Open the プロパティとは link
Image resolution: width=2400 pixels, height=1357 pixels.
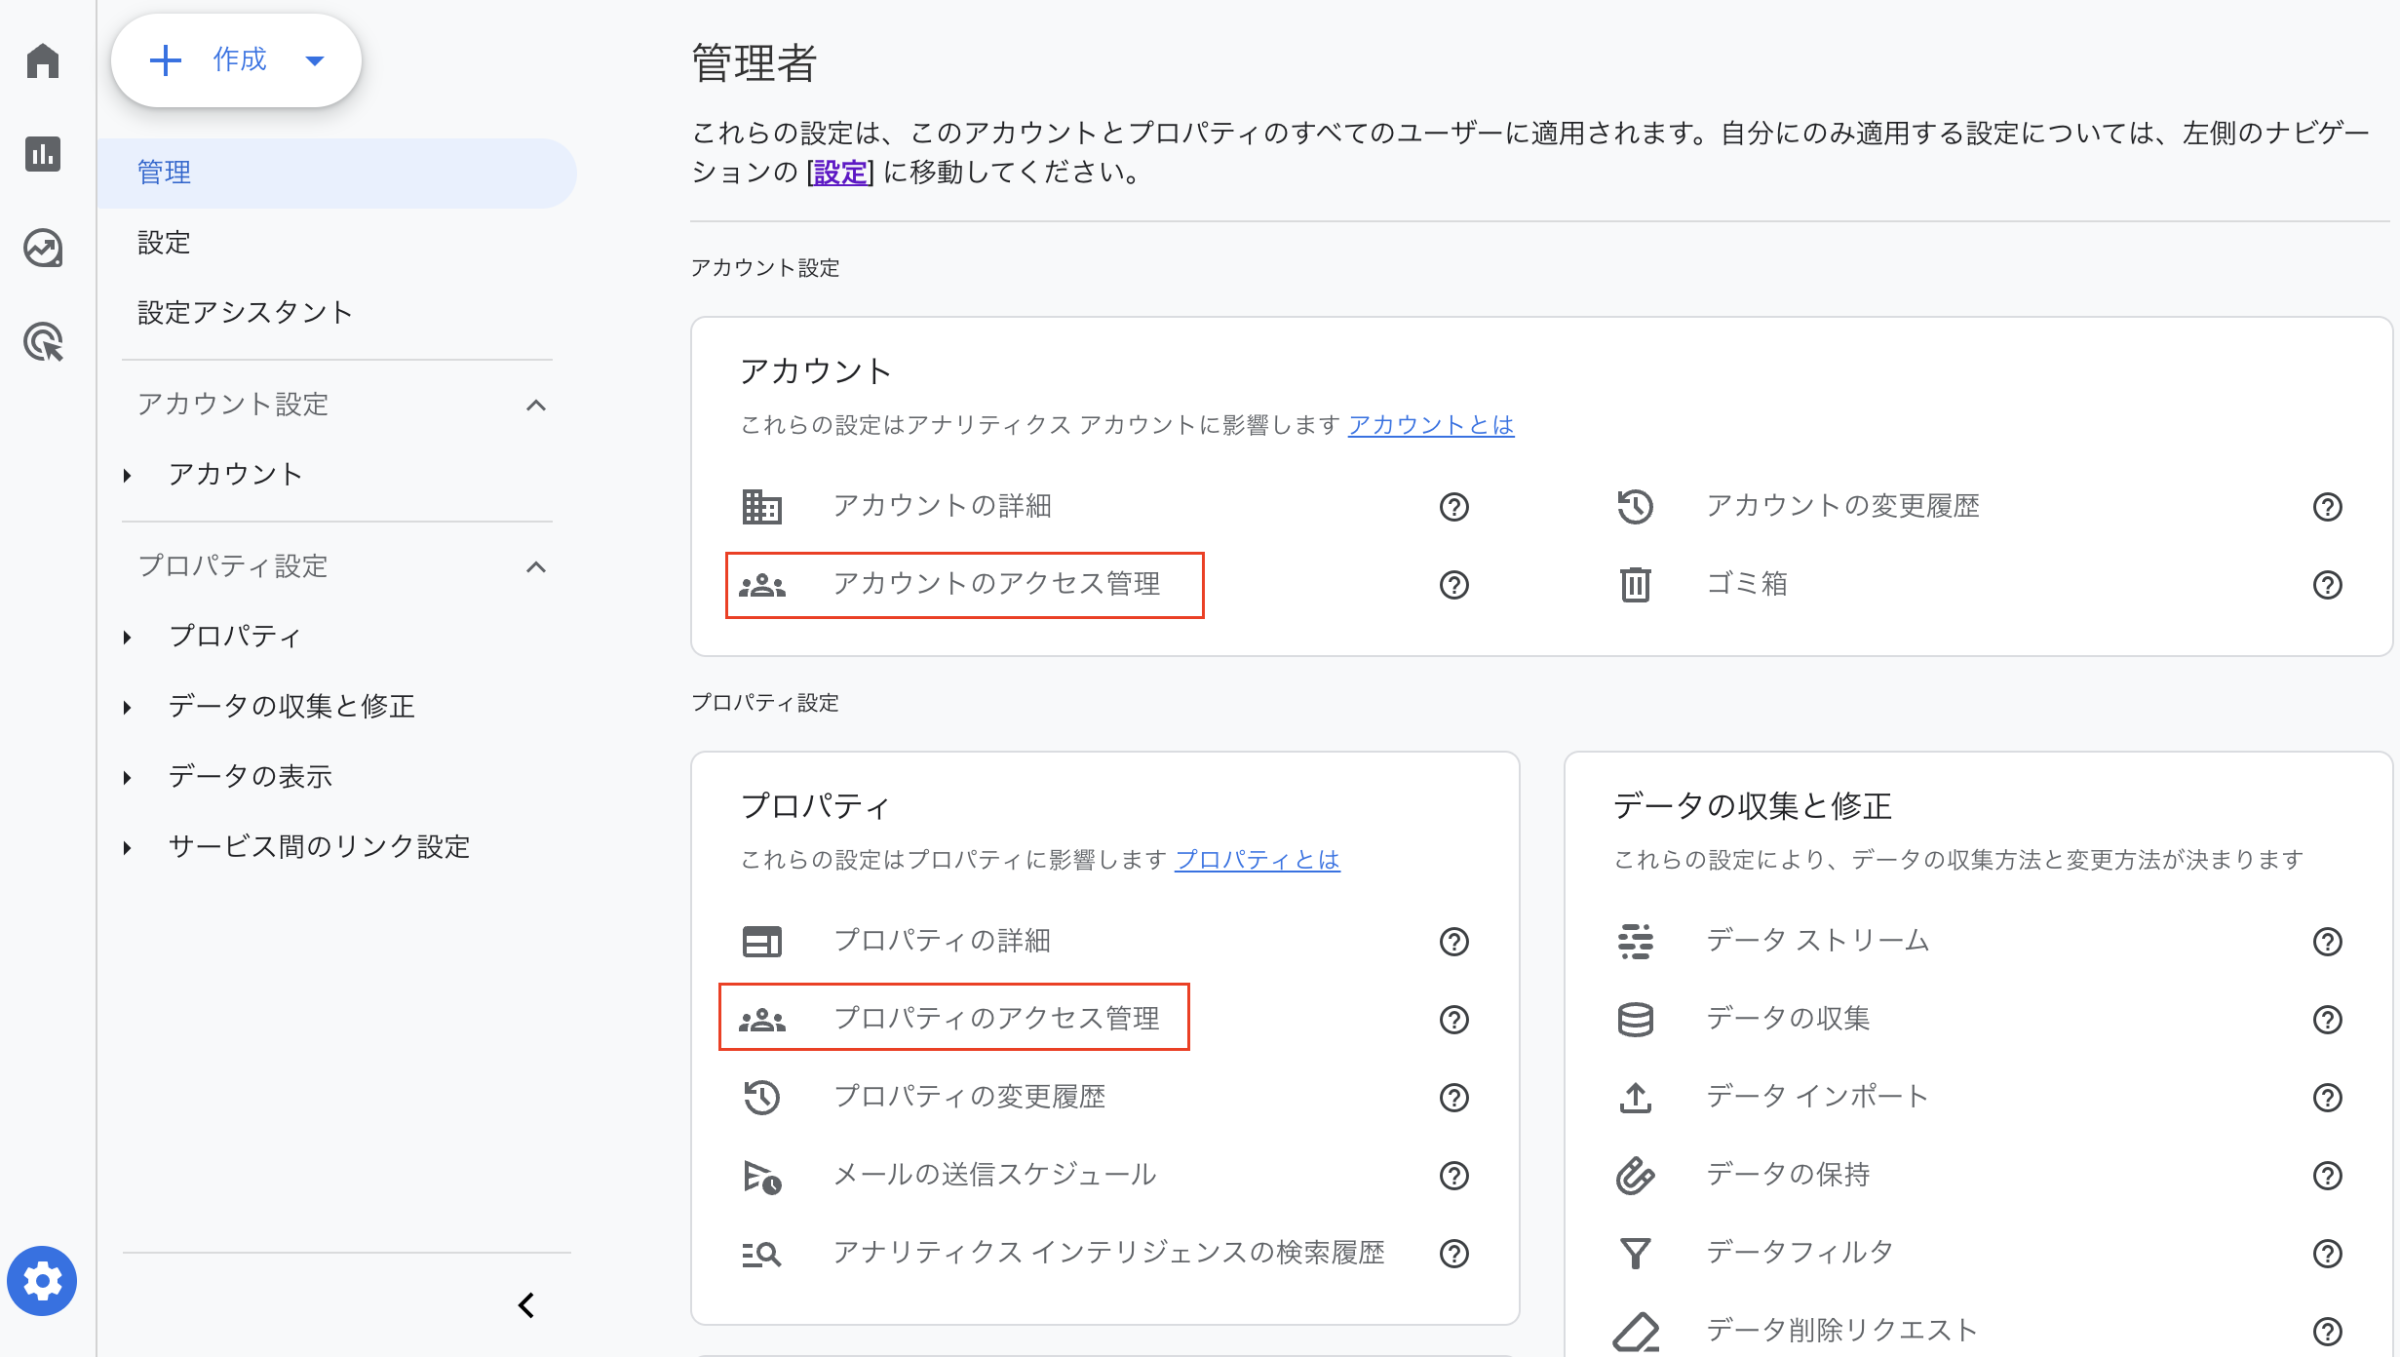click(1257, 860)
